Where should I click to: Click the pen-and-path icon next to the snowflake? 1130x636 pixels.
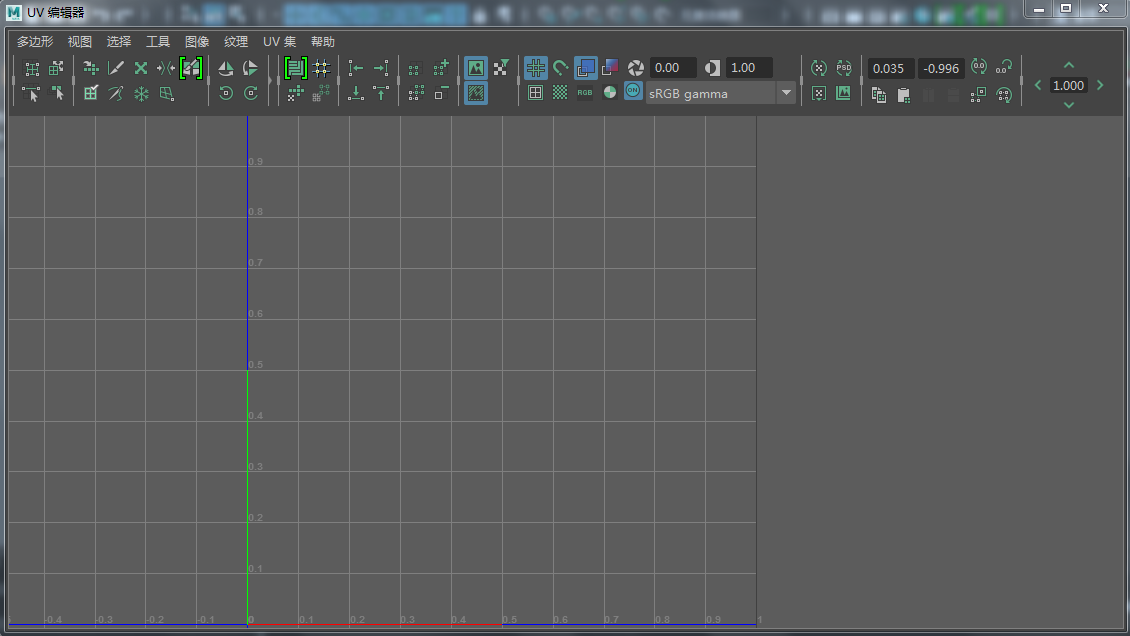pos(115,94)
